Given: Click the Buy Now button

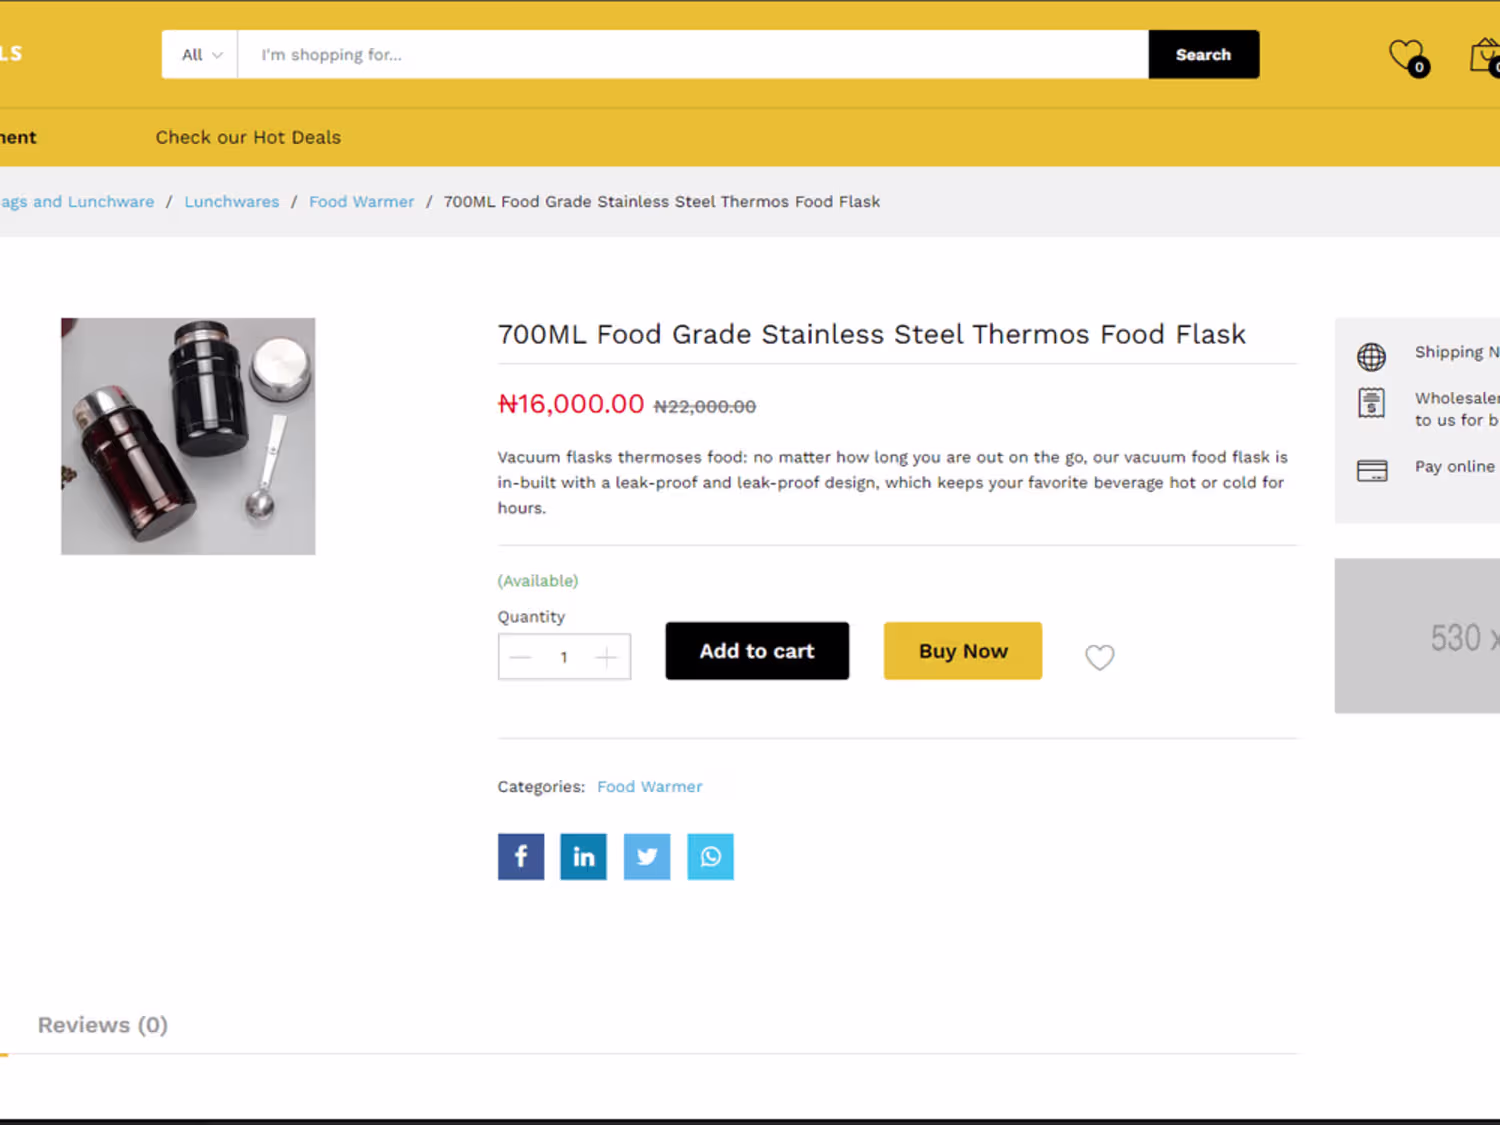Looking at the screenshot, I should click(x=963, y=651).
